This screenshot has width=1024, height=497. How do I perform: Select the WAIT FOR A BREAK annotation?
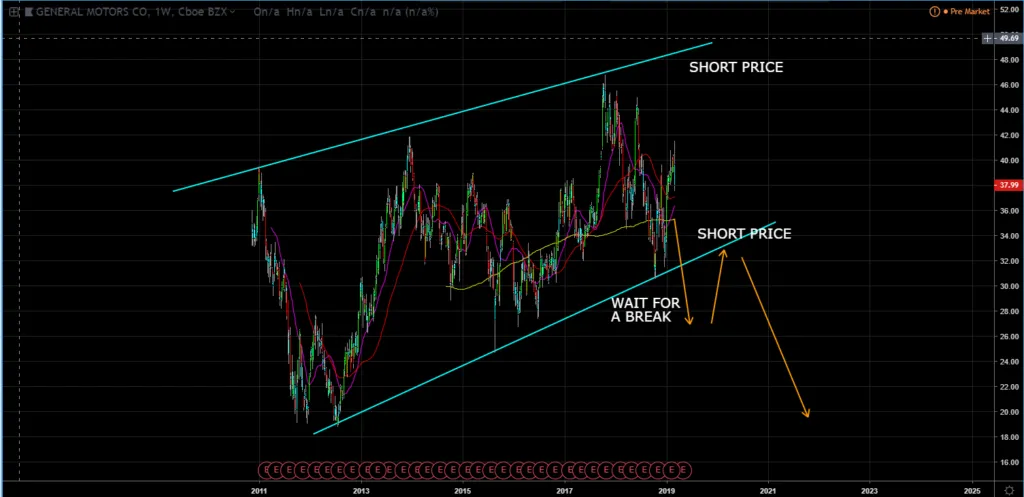coord(645,310)
